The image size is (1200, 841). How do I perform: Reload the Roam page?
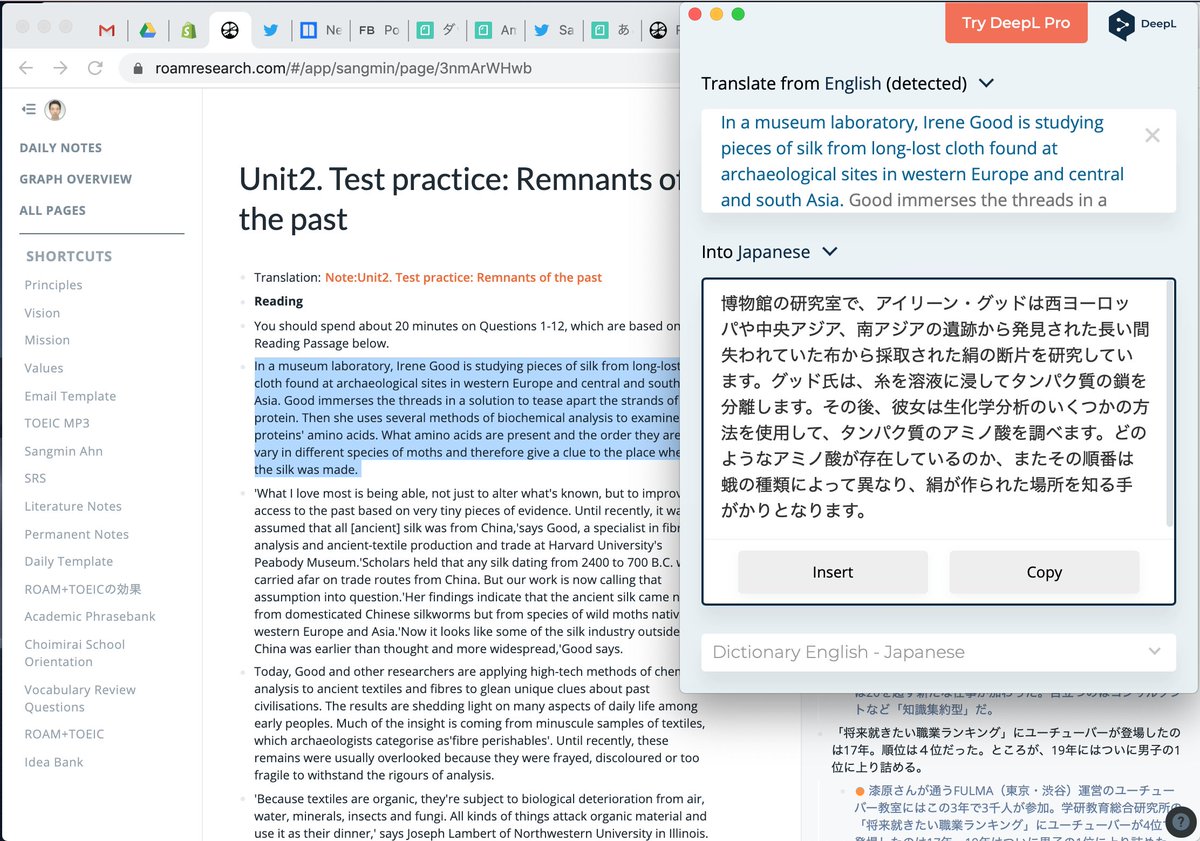(95, 68)
